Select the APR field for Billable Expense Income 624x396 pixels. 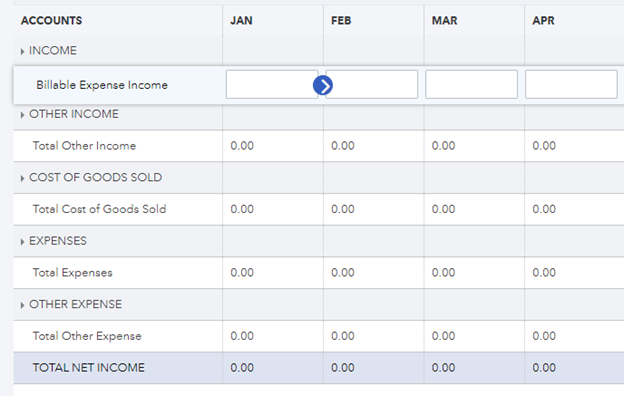(x=571, y=84)
